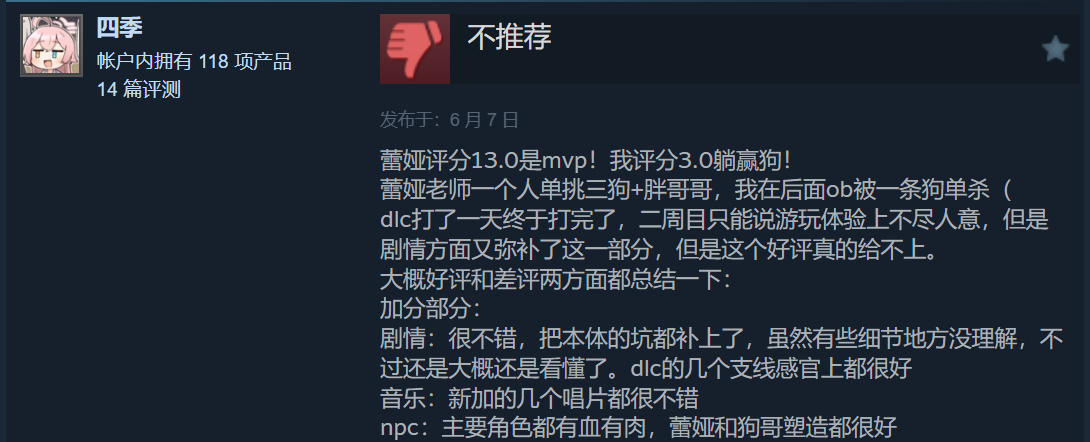The width and height of the screenshot is (1090, 442).
Task: Click the 大概好评和差评两方面都总结一下 line
Action: coord(555,279)
